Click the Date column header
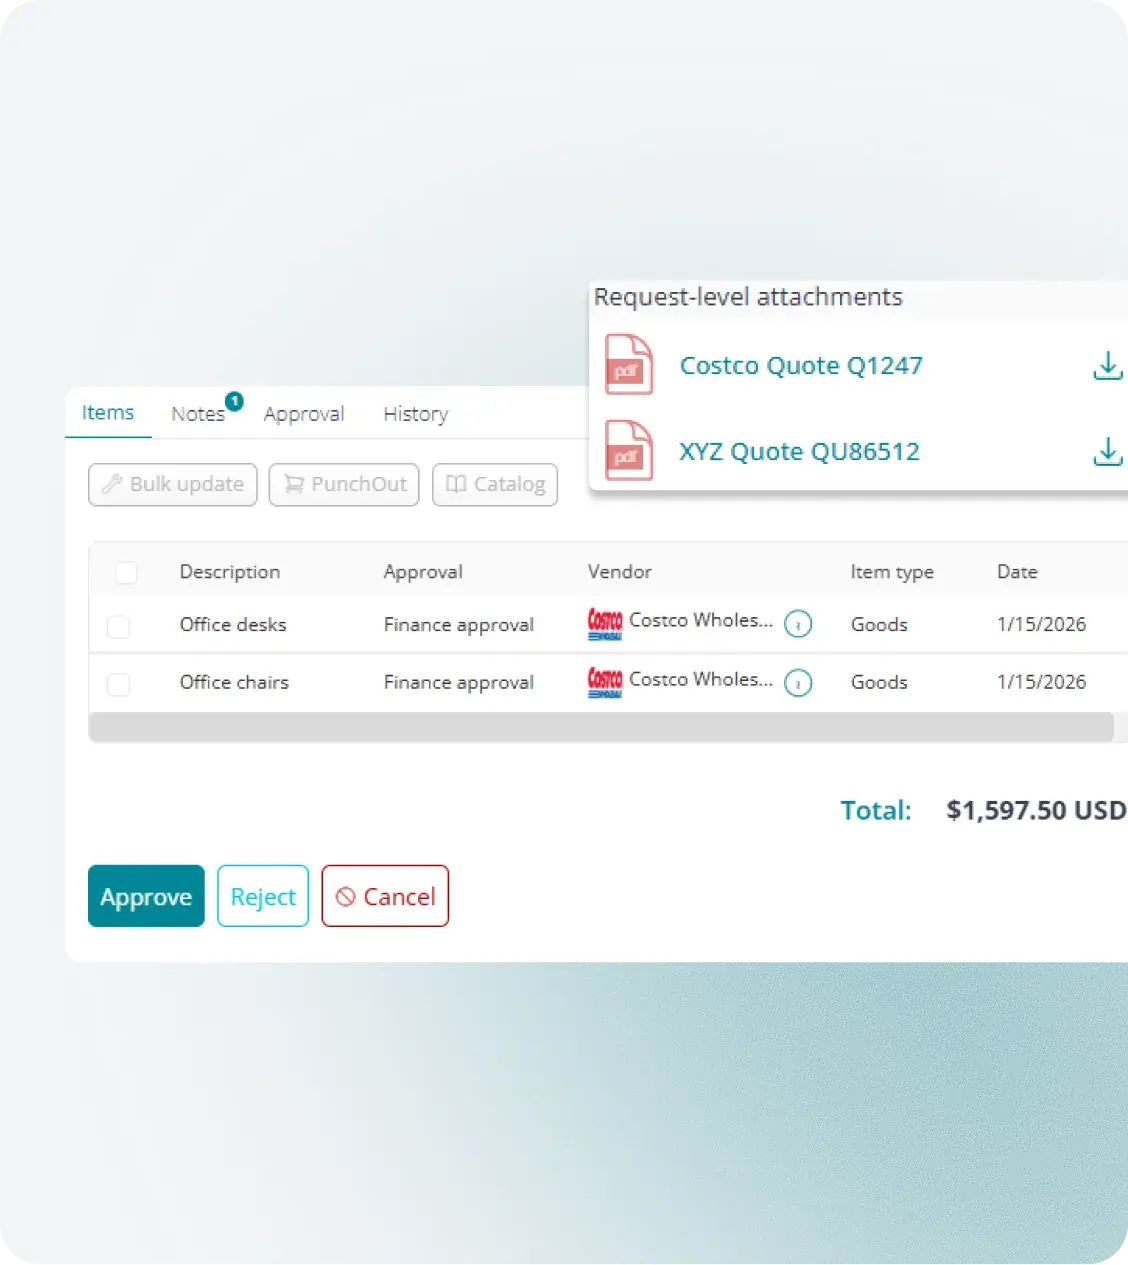The image size is (1128, 1265). click(1017, 572)
